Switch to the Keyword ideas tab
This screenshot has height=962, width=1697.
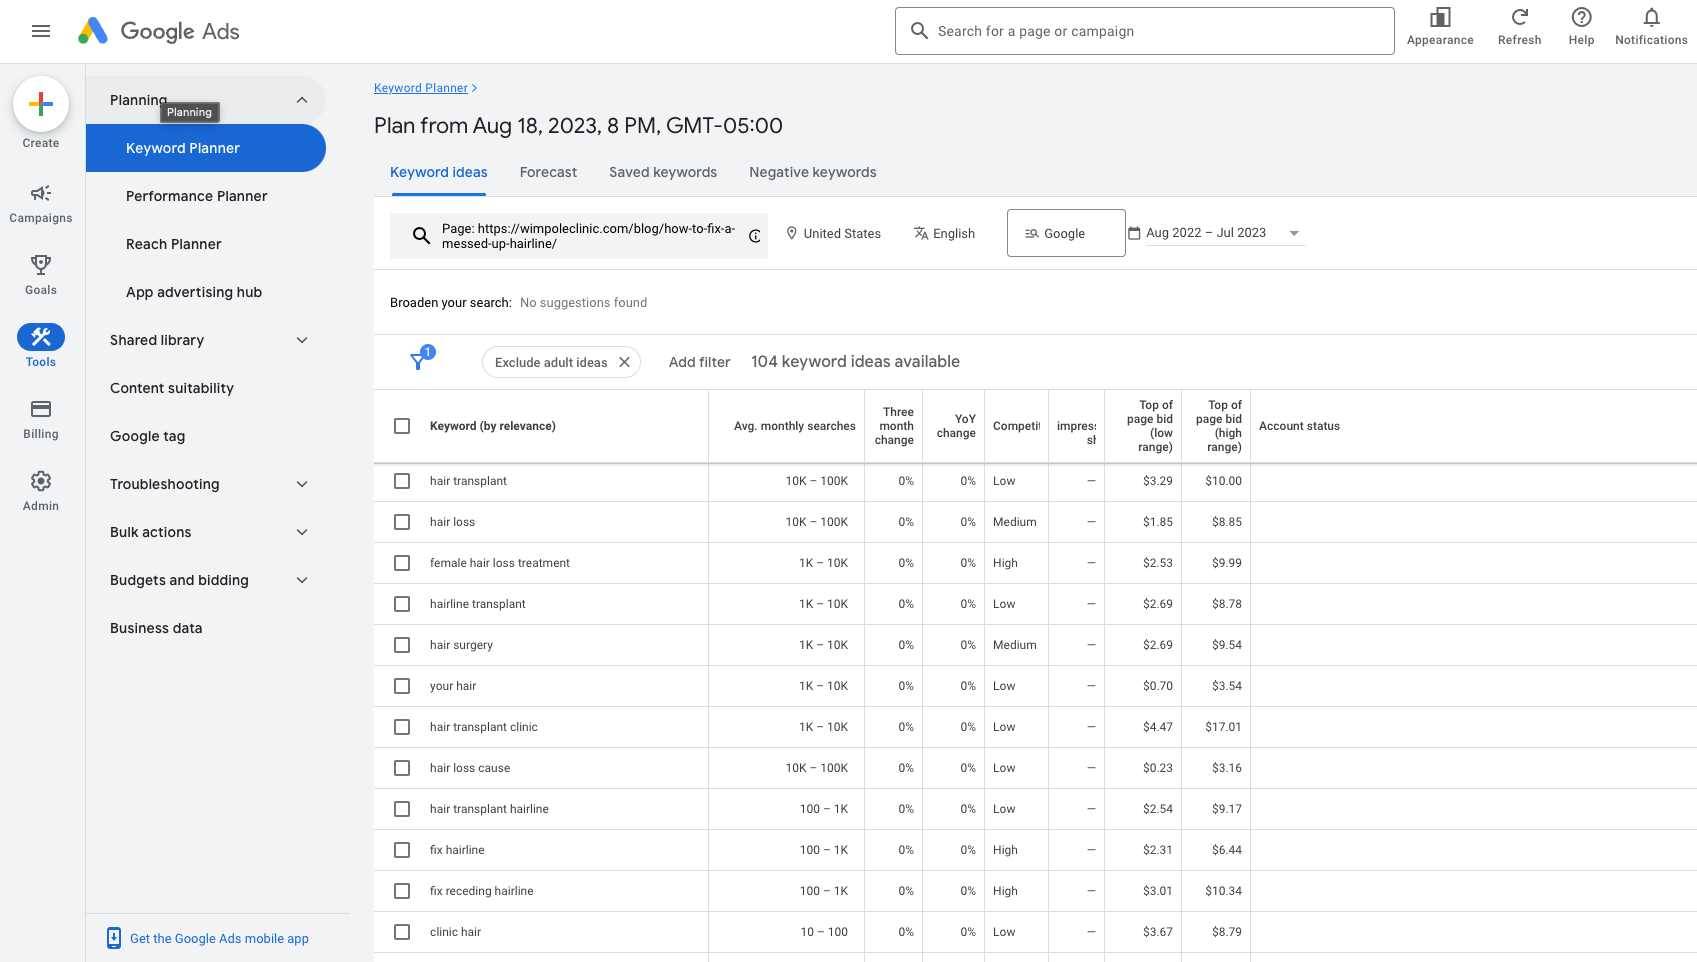click(x=438, y=172)
